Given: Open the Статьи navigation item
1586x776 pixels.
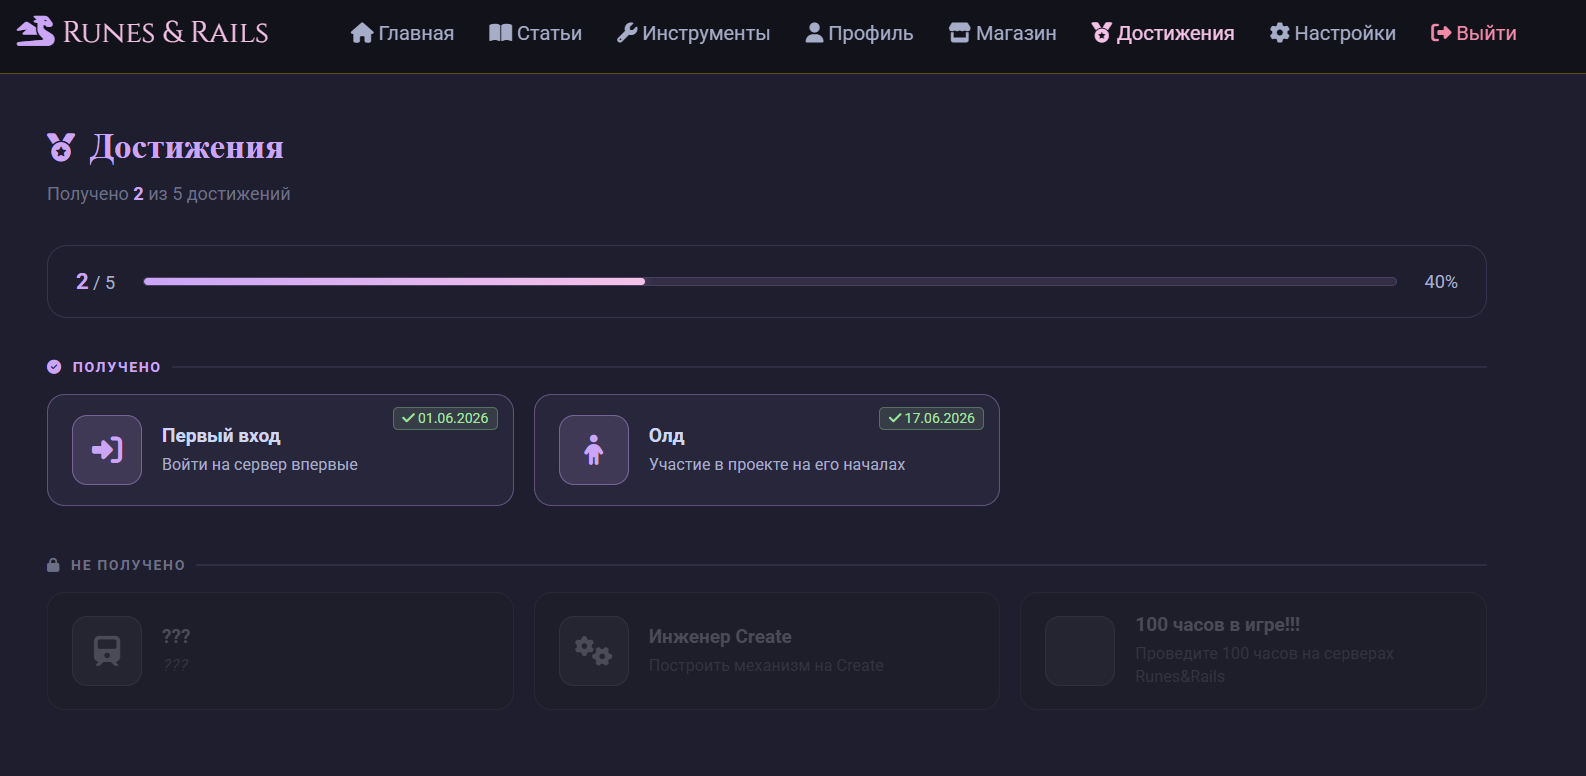Looking at the screenshot, I should [535, 33].
